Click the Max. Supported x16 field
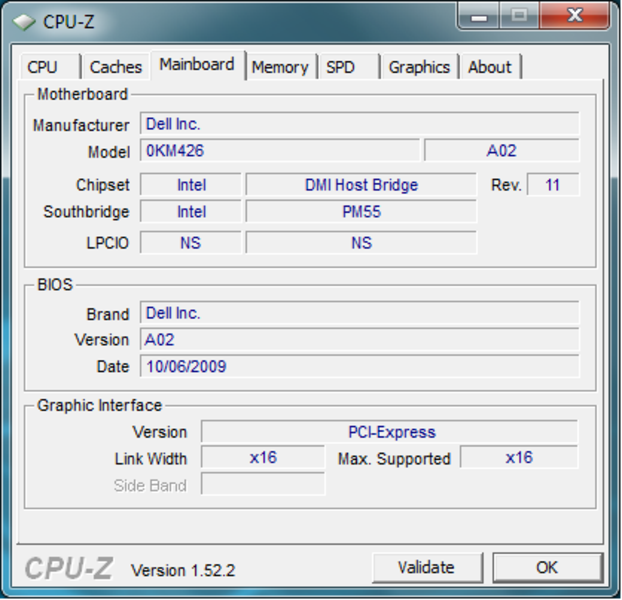 click(x=519, y=457)
